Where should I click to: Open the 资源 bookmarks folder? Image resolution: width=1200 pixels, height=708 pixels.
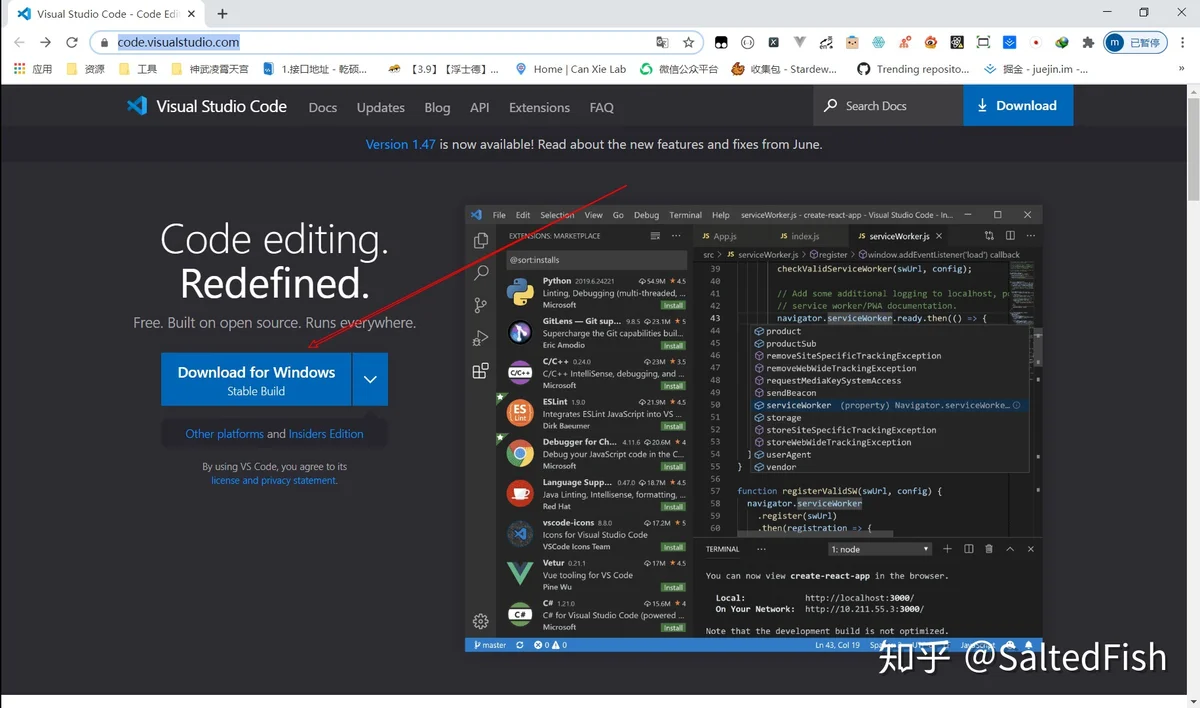(x=86, y=69)
